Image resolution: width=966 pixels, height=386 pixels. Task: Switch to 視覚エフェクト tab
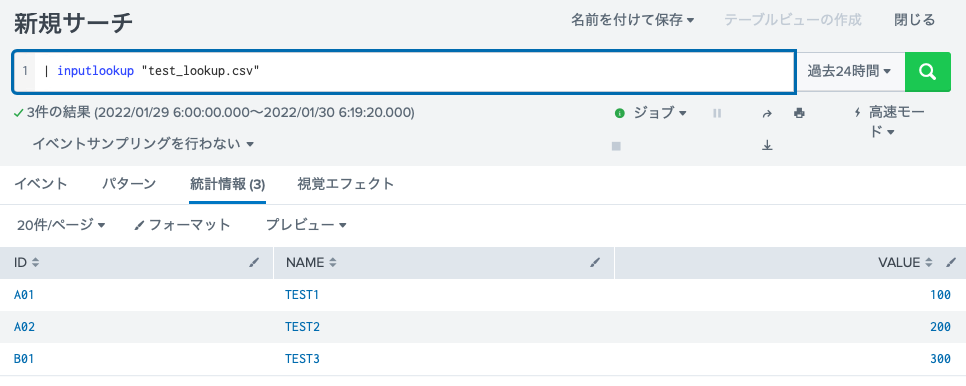coord(346,184)
